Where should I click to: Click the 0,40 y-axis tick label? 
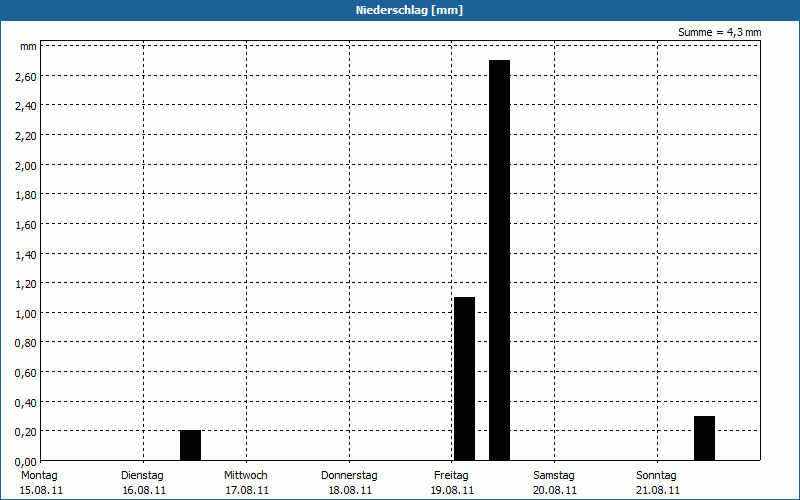[x=26, y=402]
